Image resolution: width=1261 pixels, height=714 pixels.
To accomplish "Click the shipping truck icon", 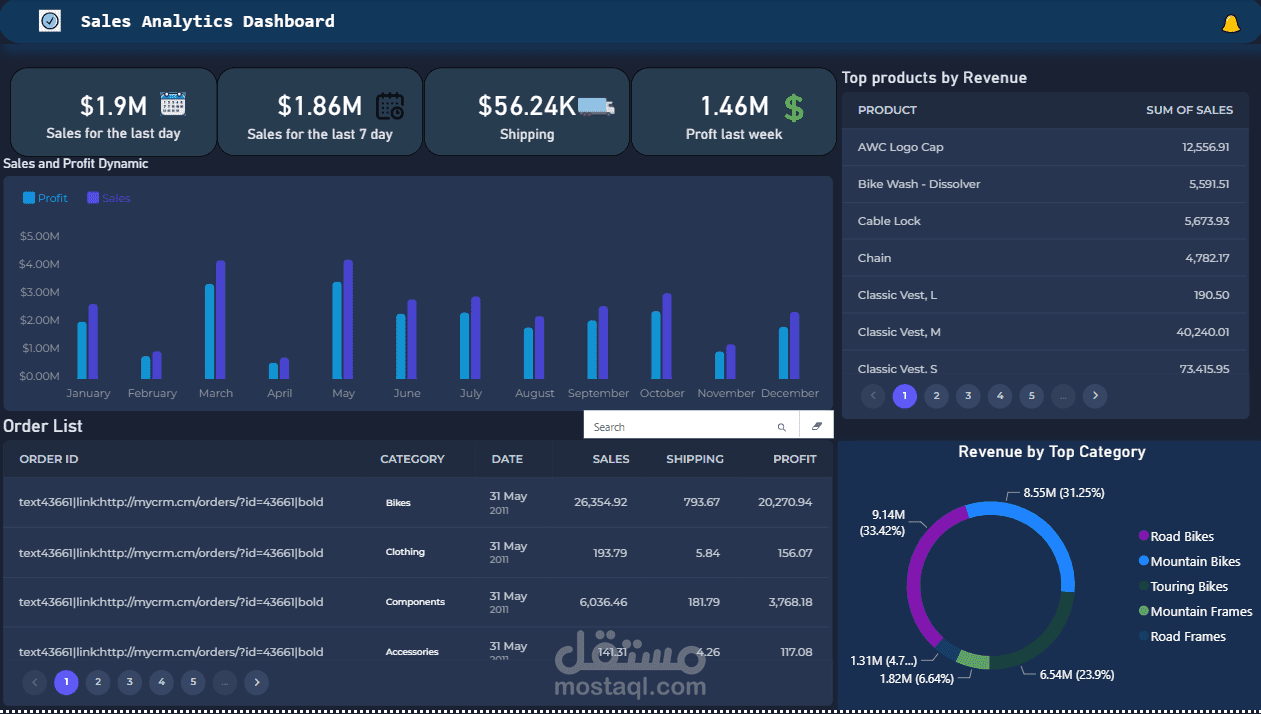I will click(596, 105).
